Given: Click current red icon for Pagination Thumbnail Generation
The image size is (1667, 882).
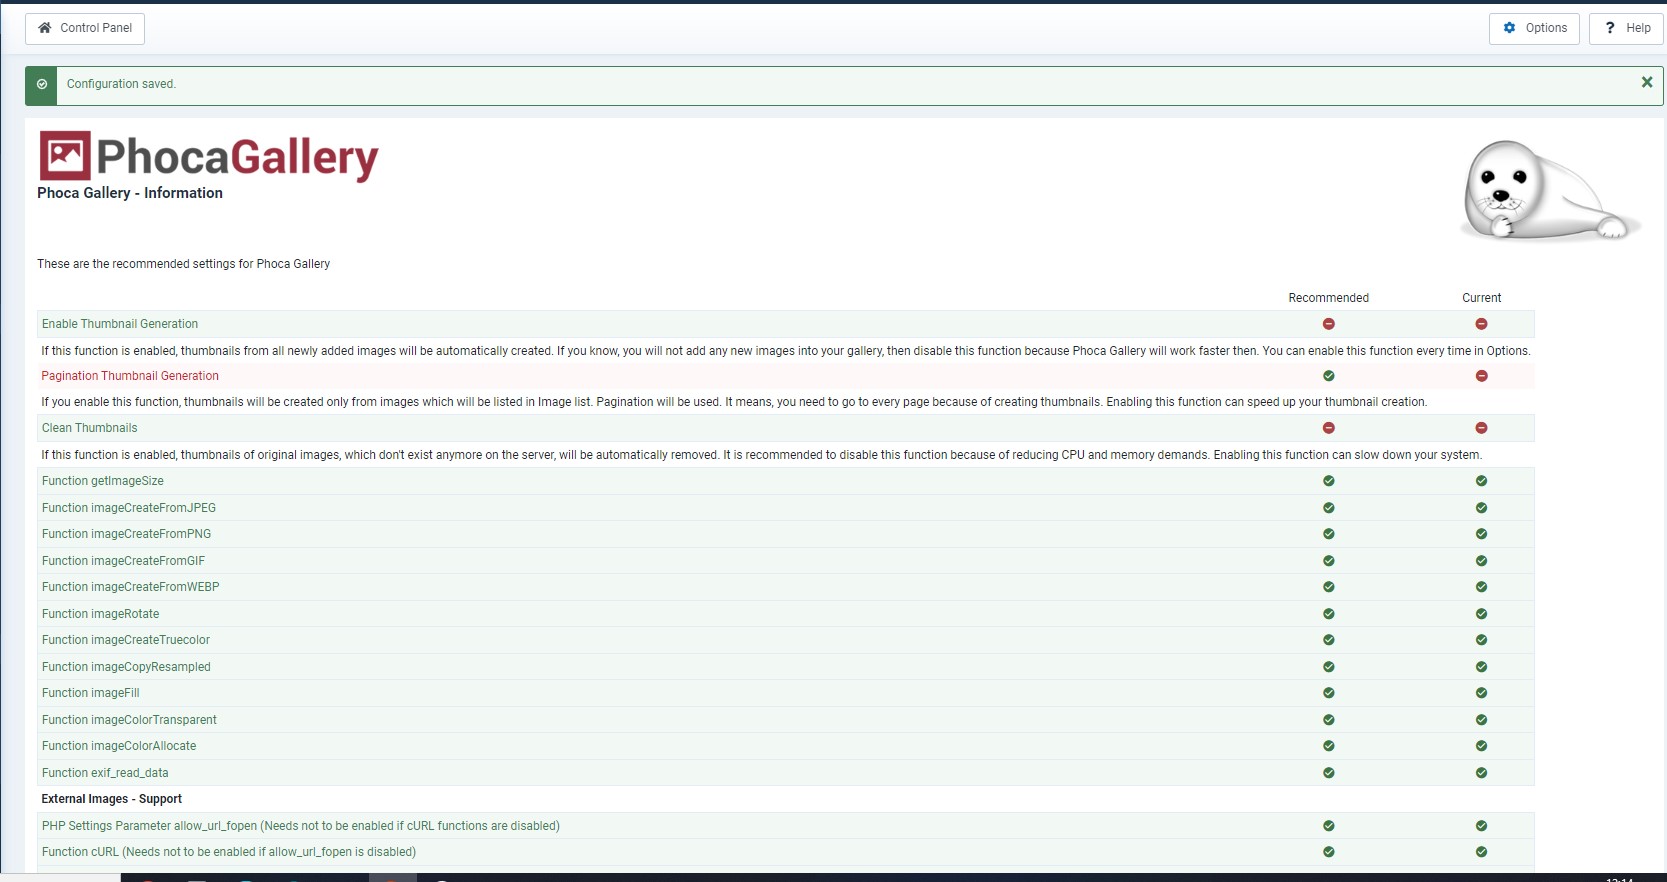Looking at the screenshot, I should pyautogui.click(x=1482, y=376).
